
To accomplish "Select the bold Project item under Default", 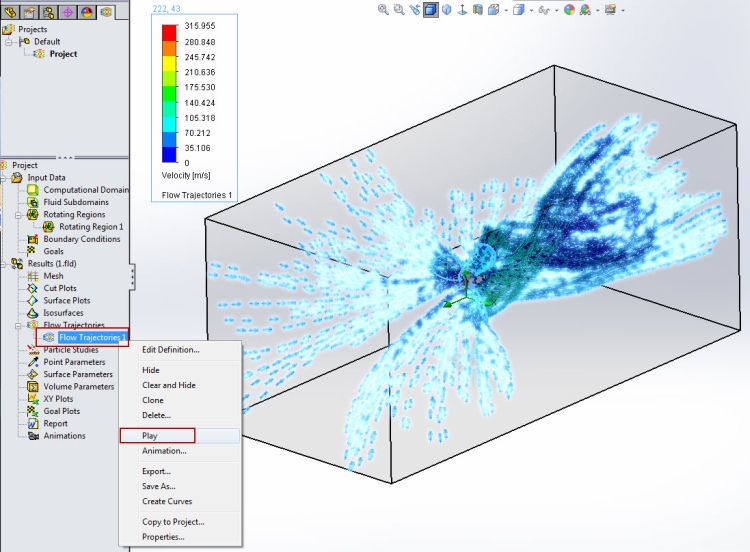I will (x=63, y=54).
